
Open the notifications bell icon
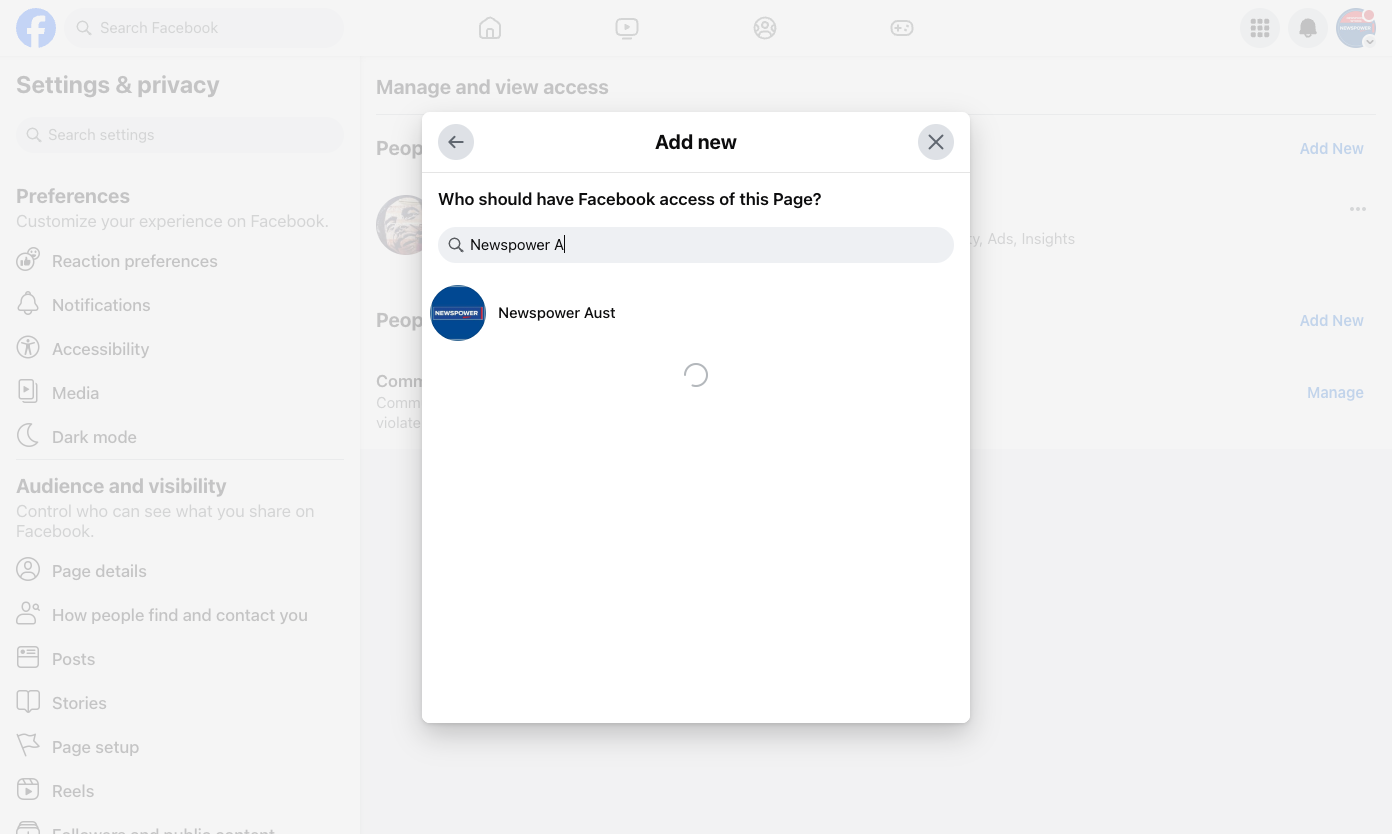tap(1308, 28)
